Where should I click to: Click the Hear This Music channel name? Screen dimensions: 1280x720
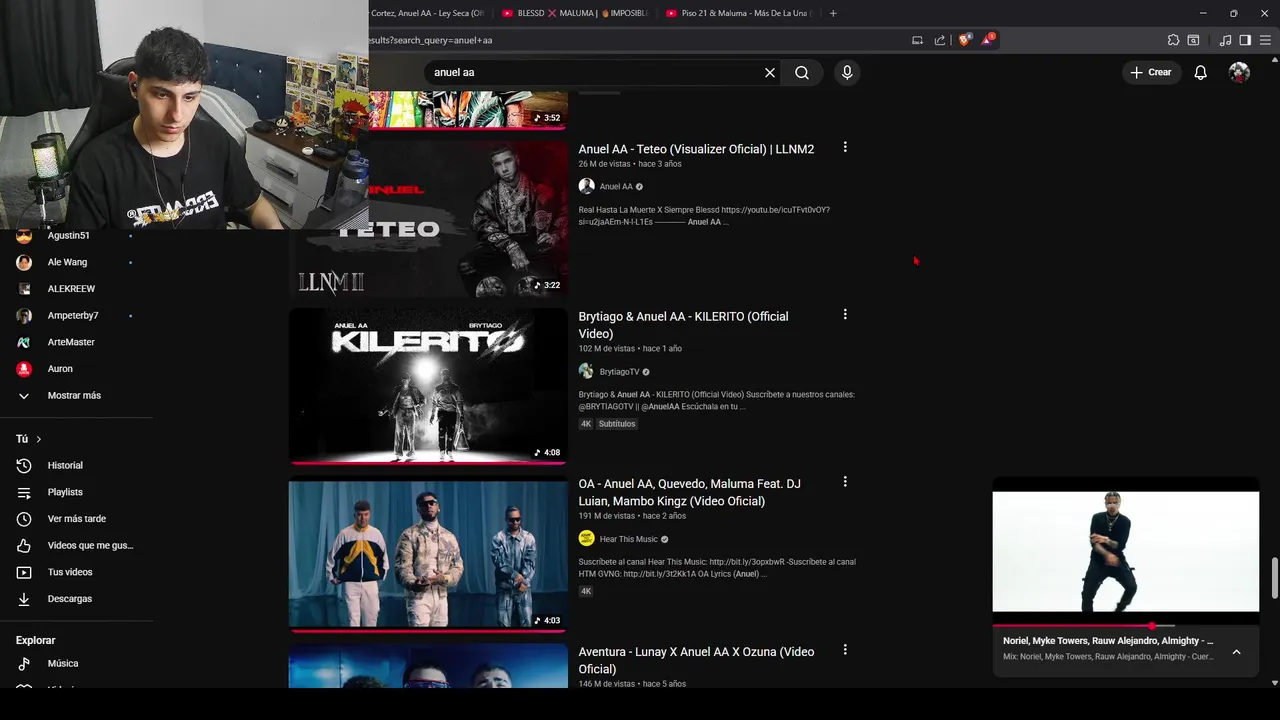tap(628, 539)
